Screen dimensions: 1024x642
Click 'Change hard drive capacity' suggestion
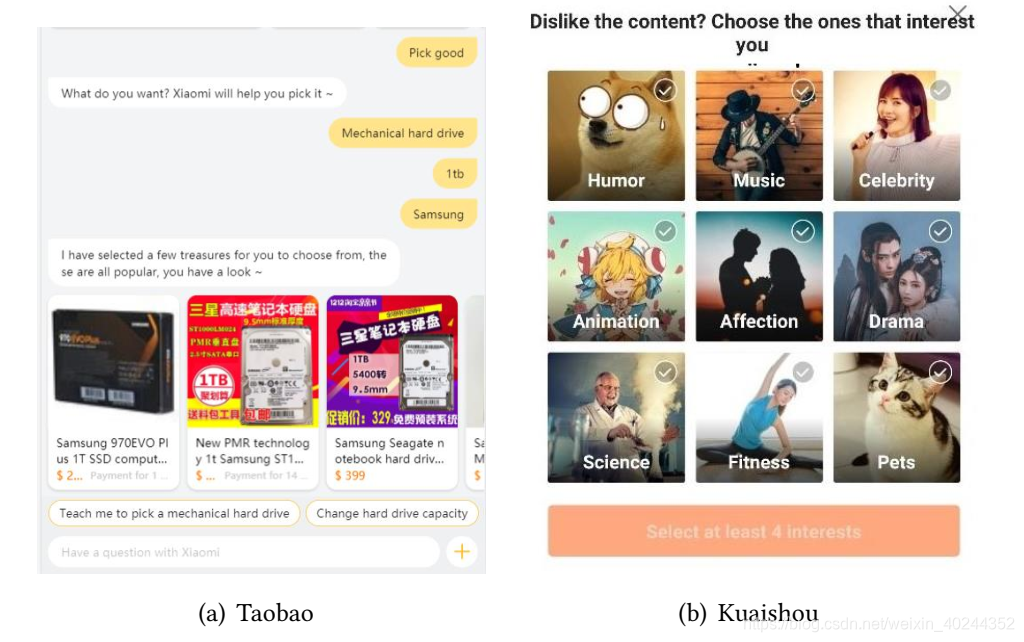coord(392,513)
